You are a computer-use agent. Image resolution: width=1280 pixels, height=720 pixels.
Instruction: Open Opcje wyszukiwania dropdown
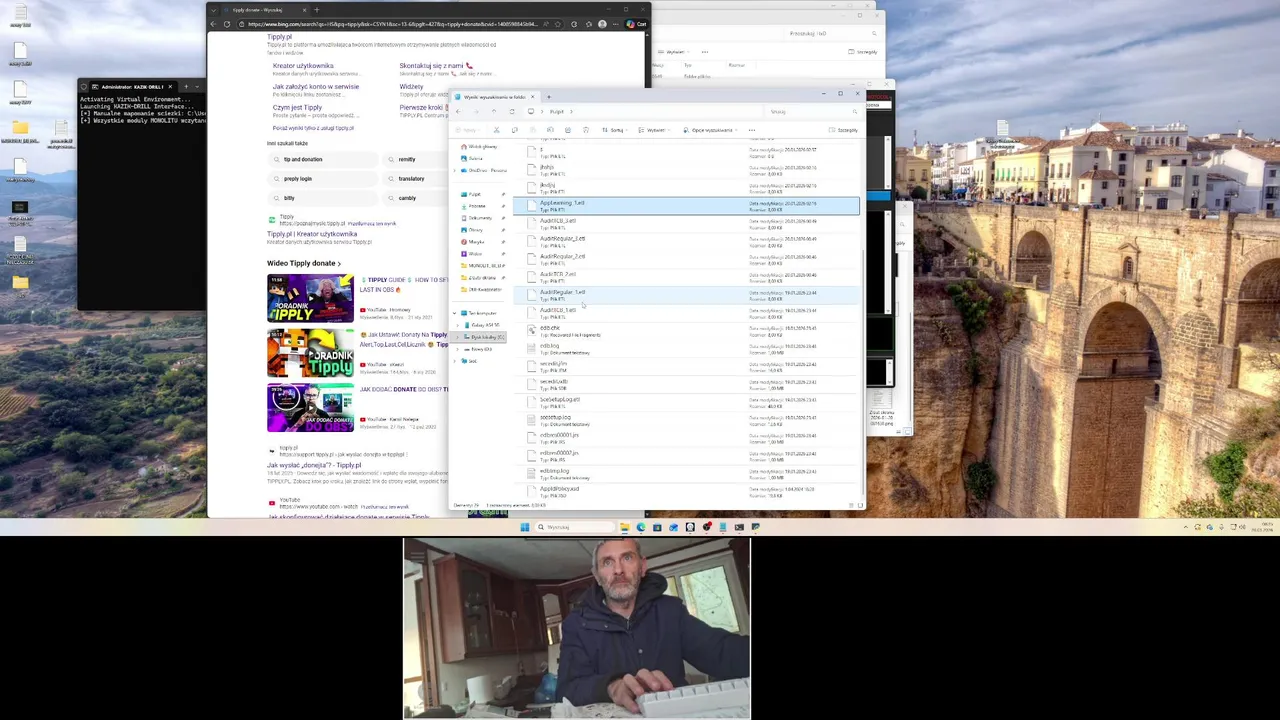coord(711,130)
